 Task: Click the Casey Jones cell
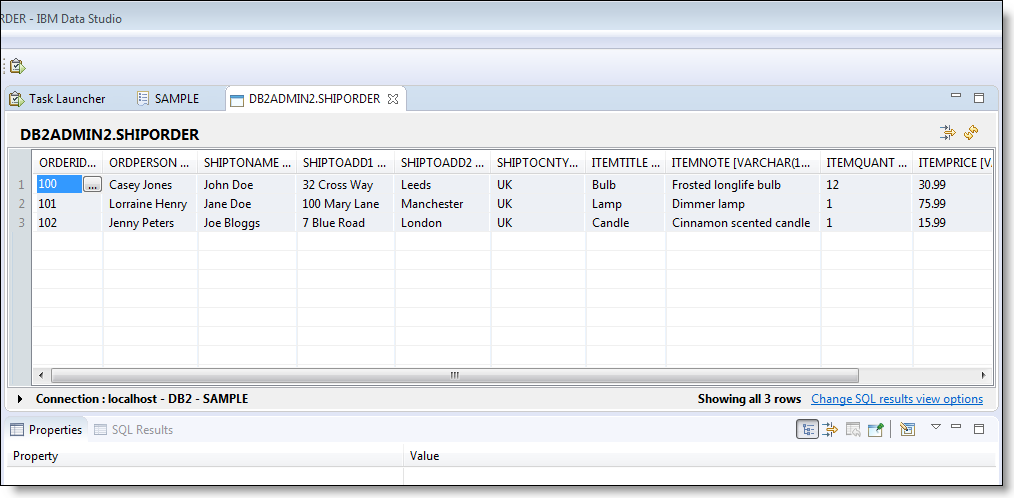[150, 185]
